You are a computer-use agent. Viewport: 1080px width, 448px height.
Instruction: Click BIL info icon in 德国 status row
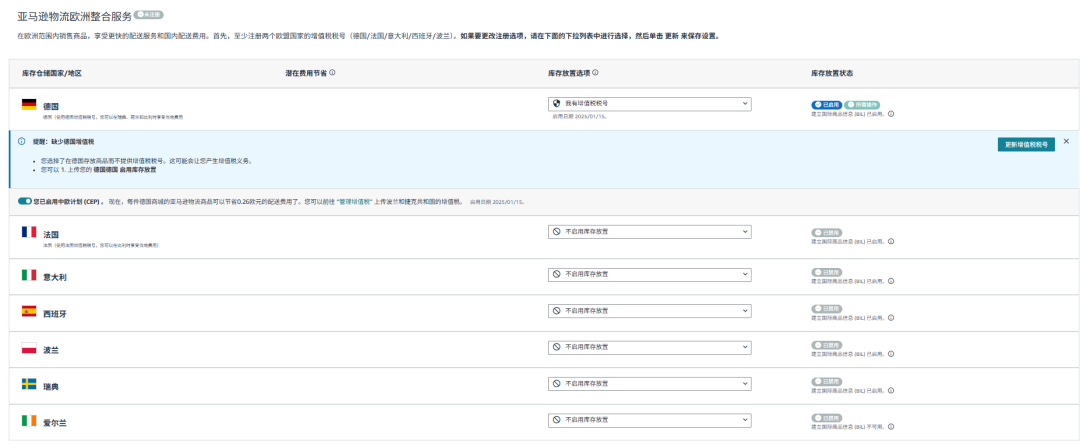tap(891, 114)
